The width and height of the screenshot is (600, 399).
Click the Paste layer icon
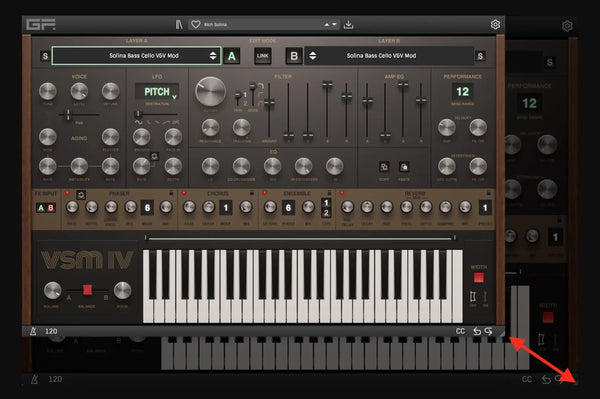point(404,167)
